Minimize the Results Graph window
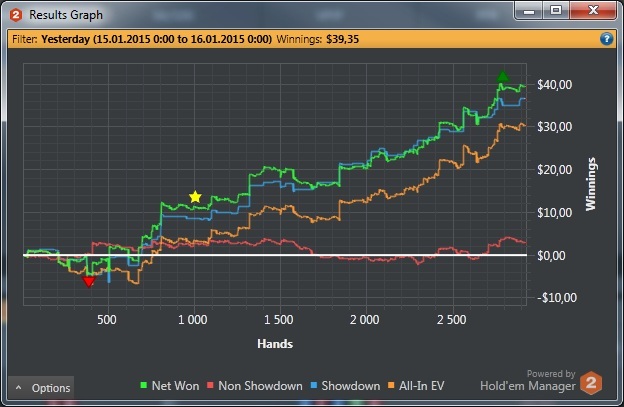624x407 pixels. pos(529,10)
